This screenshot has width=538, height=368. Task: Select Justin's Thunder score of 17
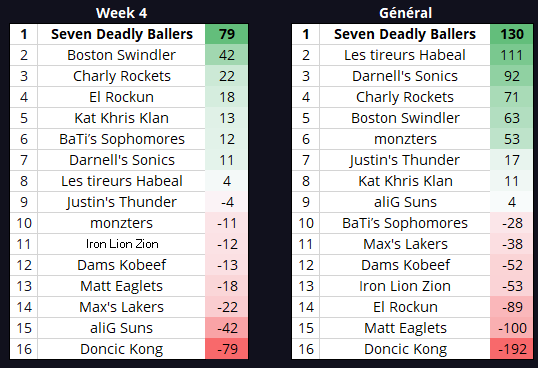(512, 160)
